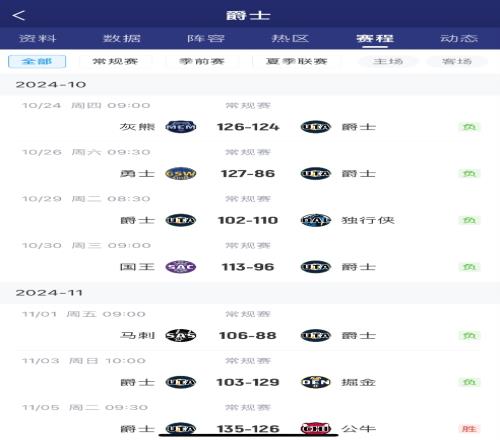Open the Warriors GSW team logo
The image size is (500, 440).
coord(181,173)
